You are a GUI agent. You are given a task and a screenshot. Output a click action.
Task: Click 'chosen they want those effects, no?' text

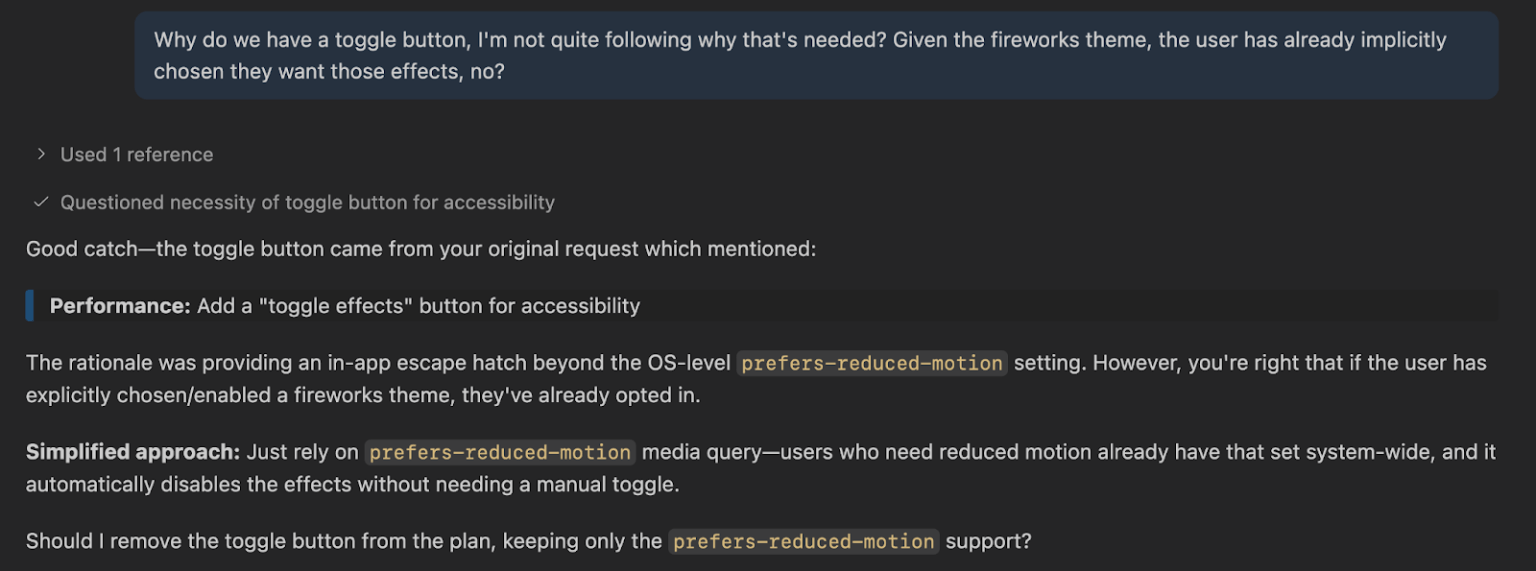[x=328, y=72]
